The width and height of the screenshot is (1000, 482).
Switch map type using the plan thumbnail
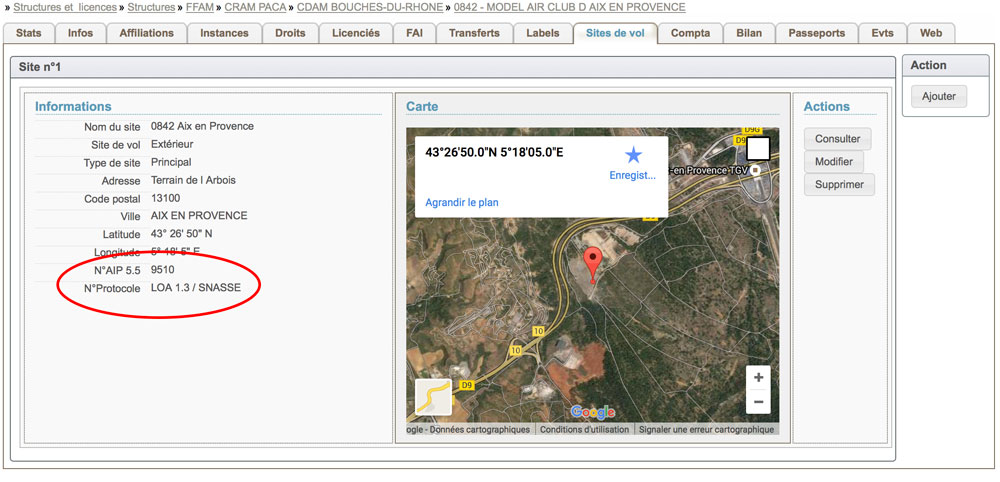[434, 397]
